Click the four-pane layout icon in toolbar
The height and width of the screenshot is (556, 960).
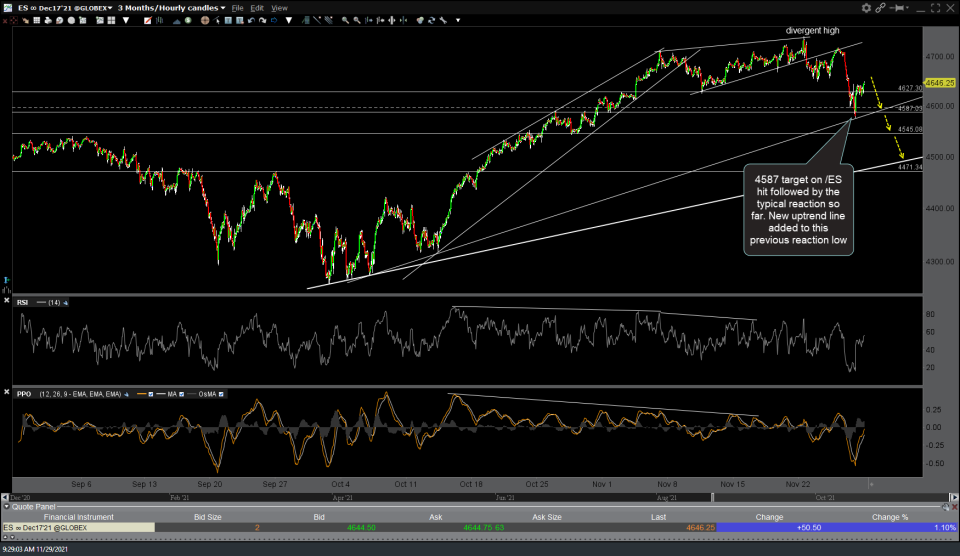pos(111,20)
